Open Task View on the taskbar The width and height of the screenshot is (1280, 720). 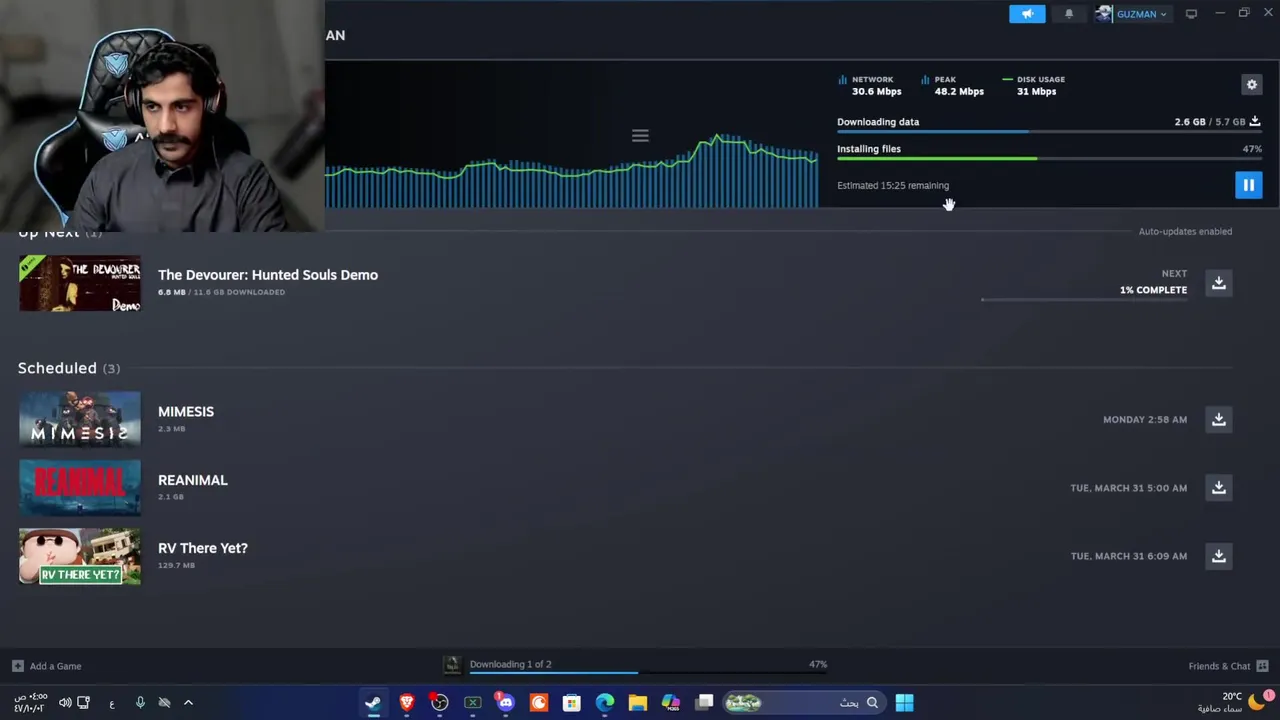click(x=704, y=702)
